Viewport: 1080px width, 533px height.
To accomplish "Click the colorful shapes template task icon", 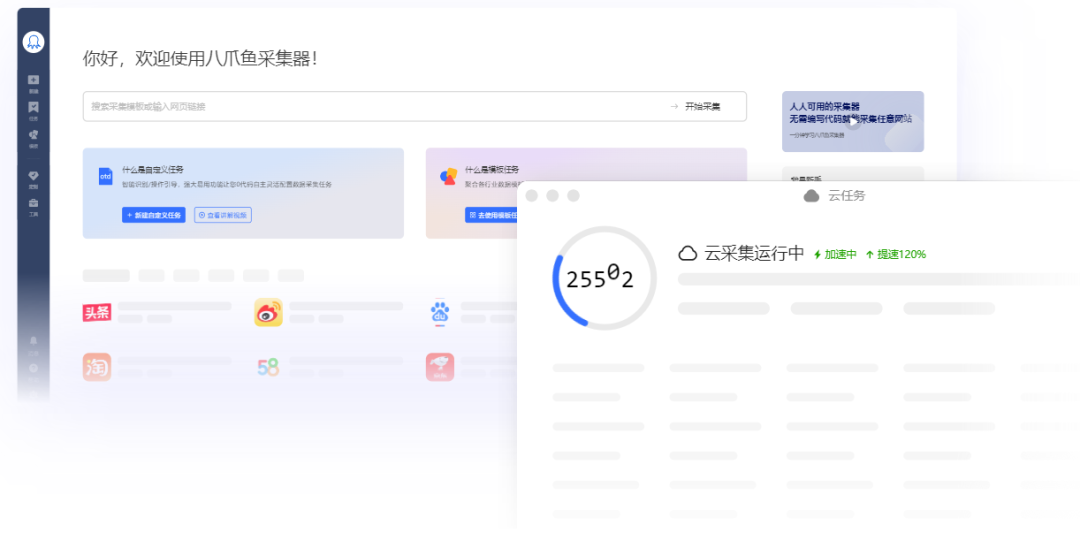I will click(448, 176).
